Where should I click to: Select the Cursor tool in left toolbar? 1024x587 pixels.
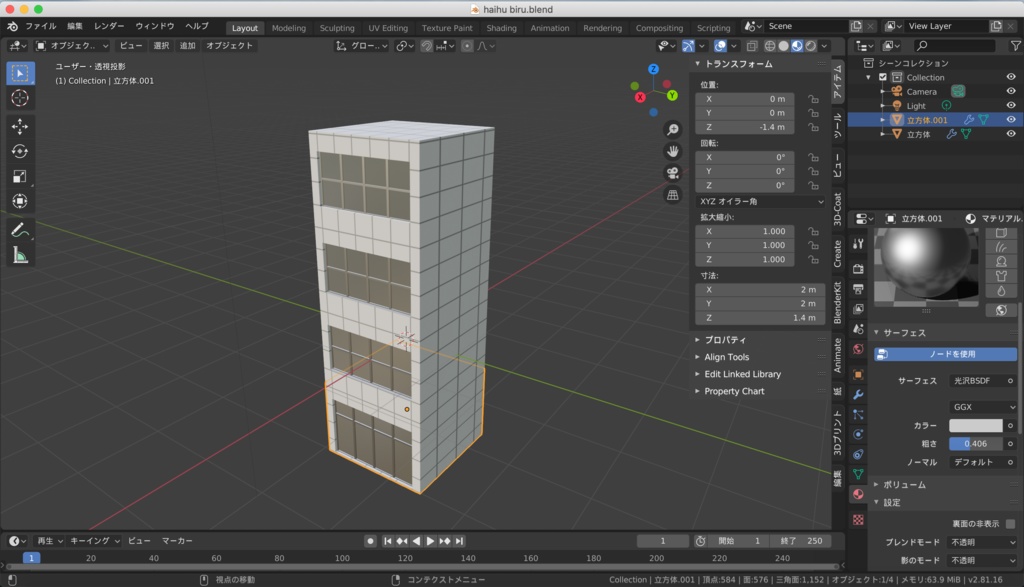(20, 98)
